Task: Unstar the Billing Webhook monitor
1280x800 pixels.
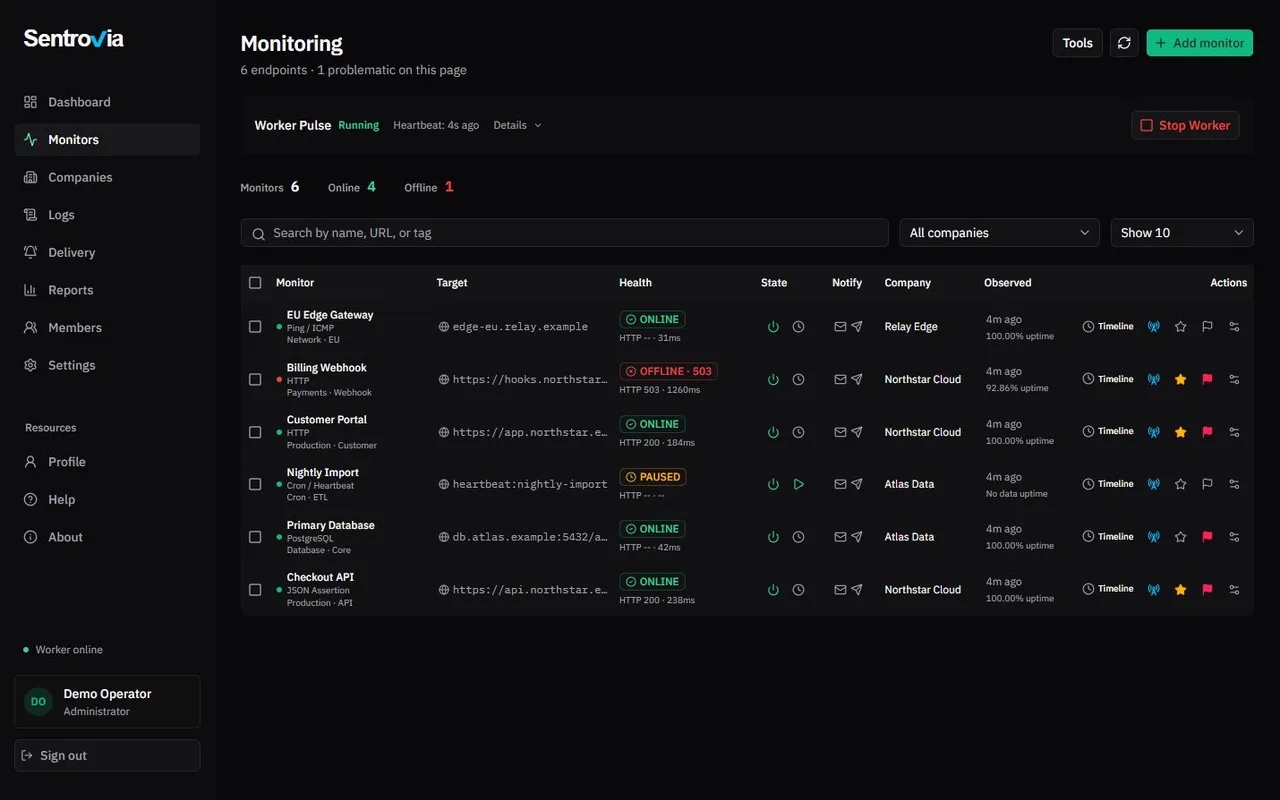Action: [1180, 380]
